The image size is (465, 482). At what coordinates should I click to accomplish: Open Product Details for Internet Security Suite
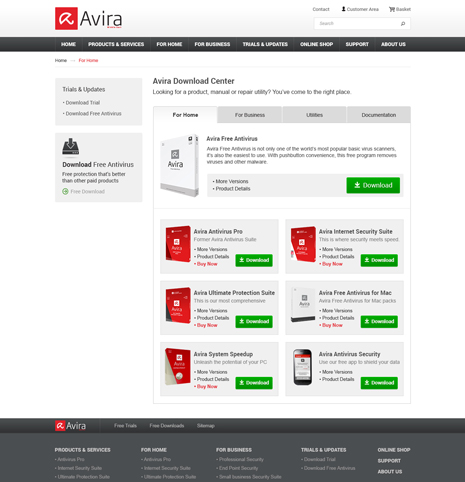(x=338, y=257)
